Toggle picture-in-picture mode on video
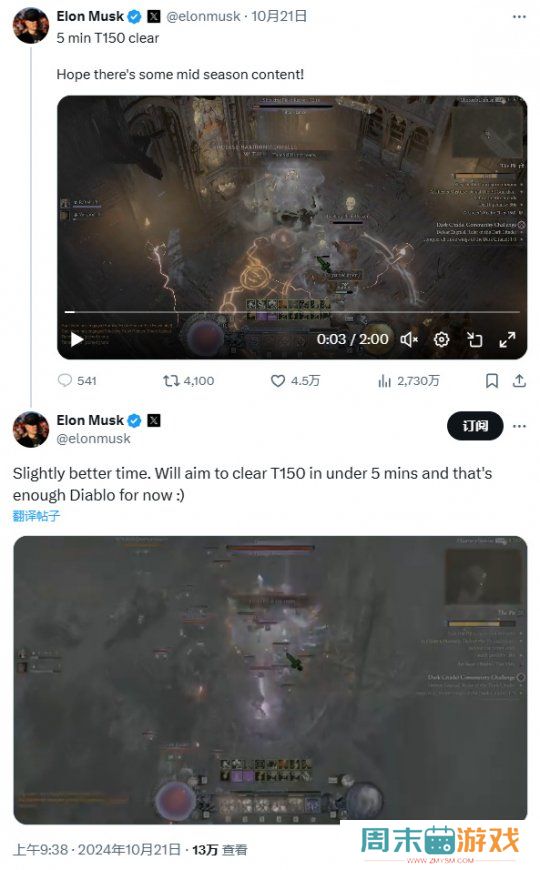This screenshot has width=540, height=870. tap(475, 339)
